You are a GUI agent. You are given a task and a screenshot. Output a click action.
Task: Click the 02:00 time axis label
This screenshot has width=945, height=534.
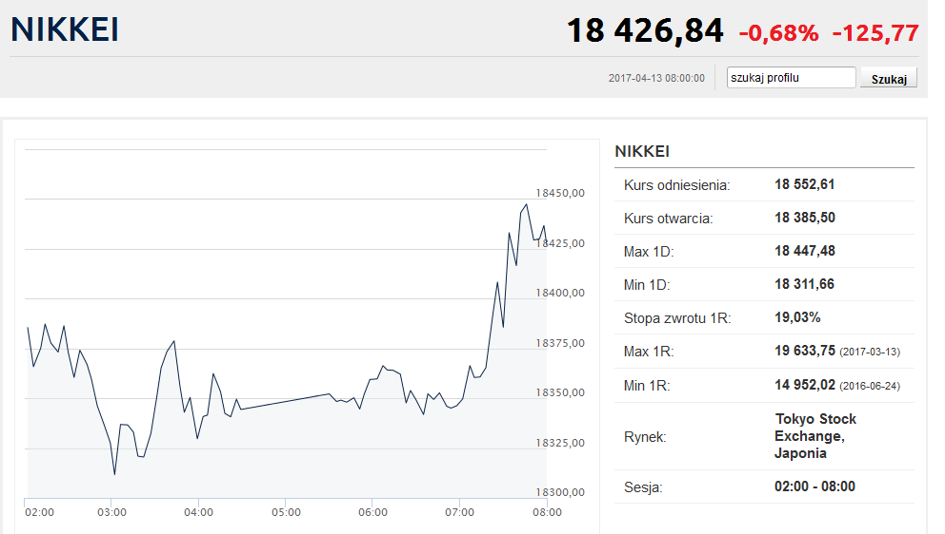pos(39,512)
